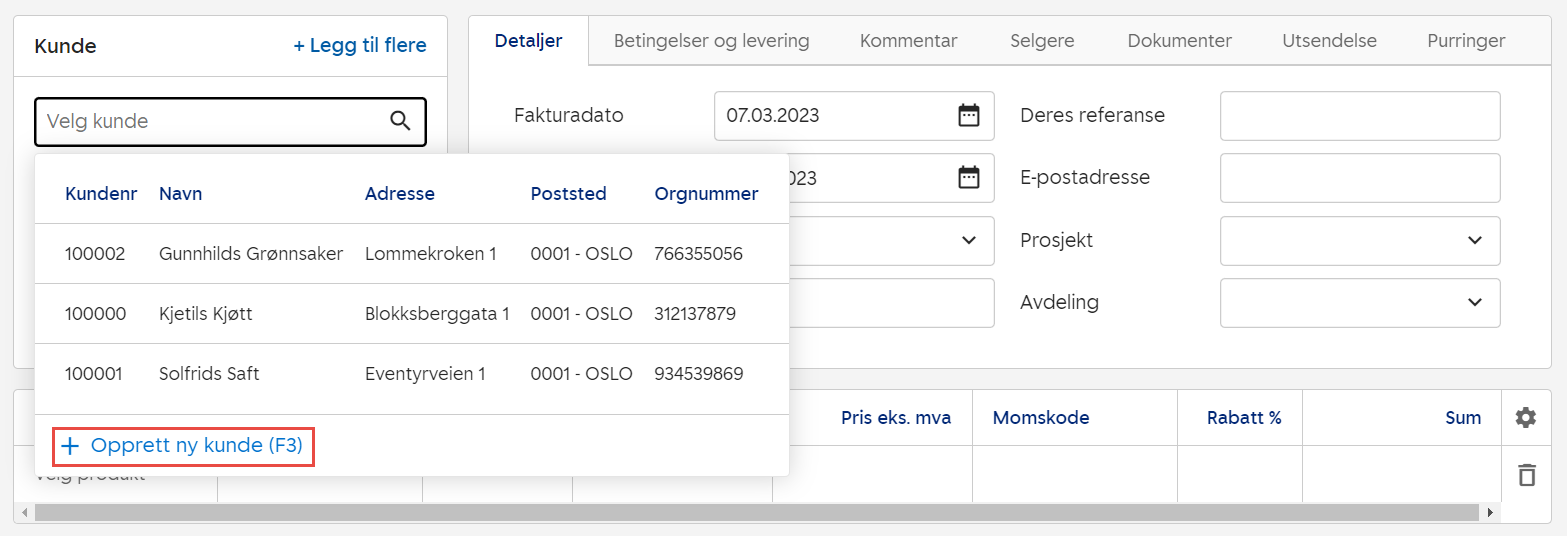1567x536 pixels.
Task: Click the Legg til flere link
Action: (359, 46)
